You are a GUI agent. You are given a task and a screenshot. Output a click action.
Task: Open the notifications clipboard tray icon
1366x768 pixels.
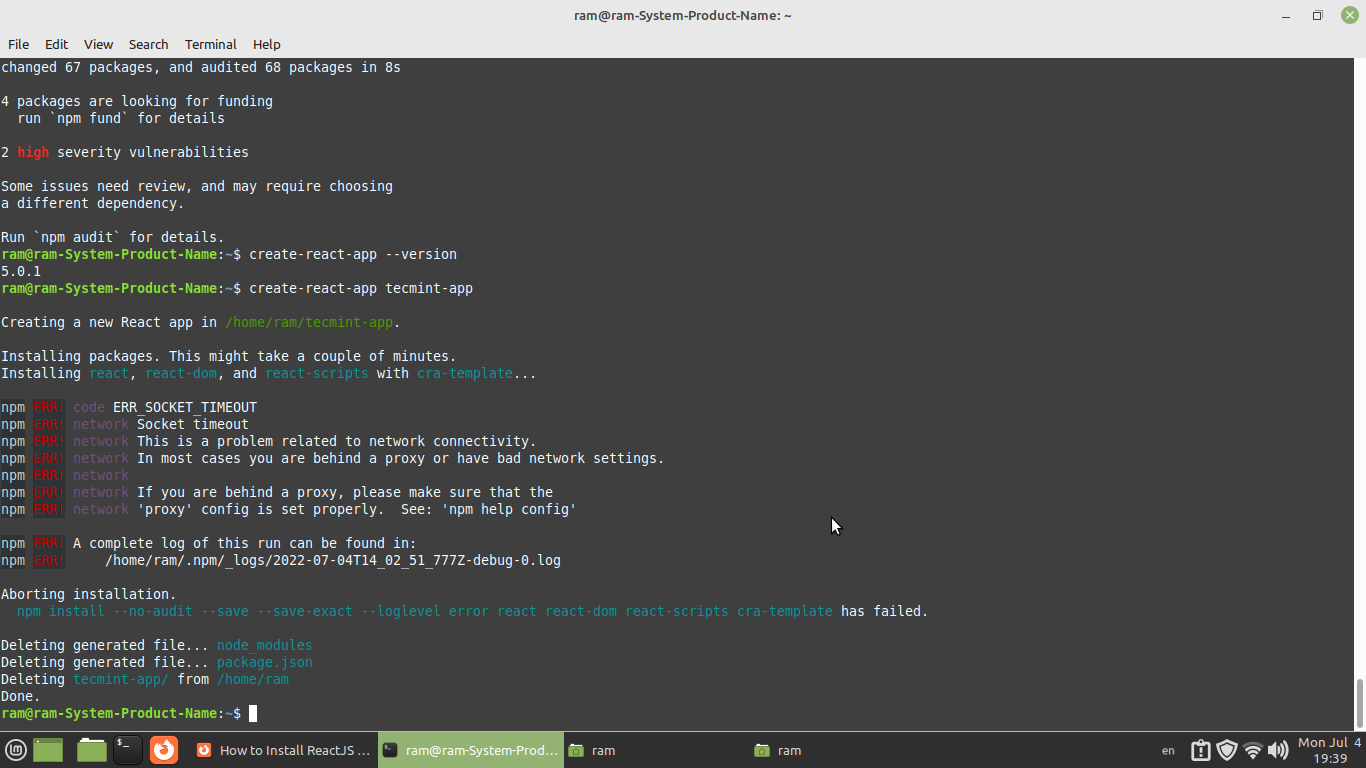pyautogui.click(x=1201, y=750)
